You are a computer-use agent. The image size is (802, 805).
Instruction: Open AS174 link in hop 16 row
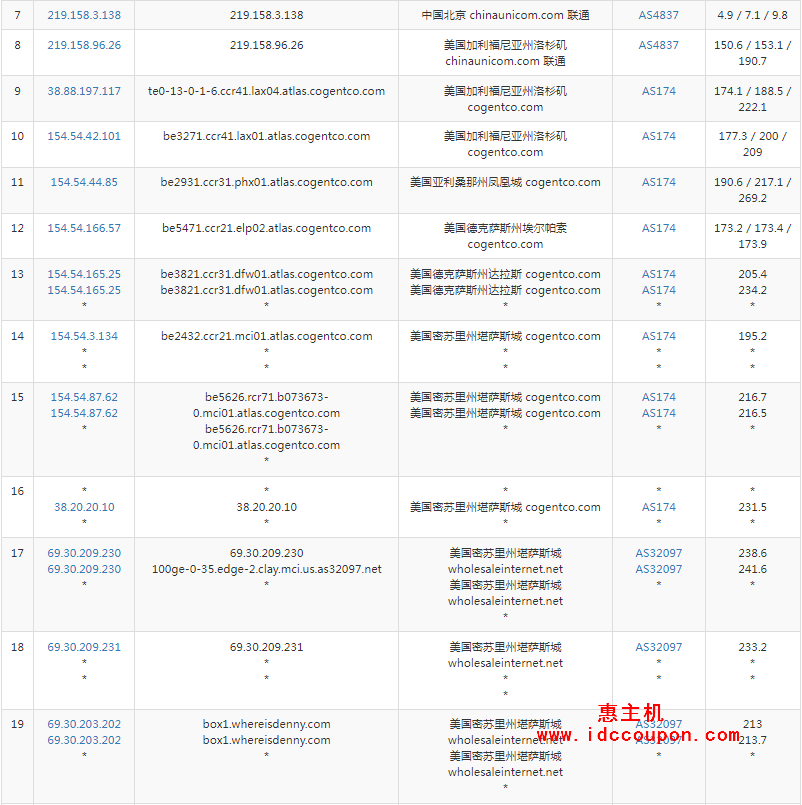[658, 508]
